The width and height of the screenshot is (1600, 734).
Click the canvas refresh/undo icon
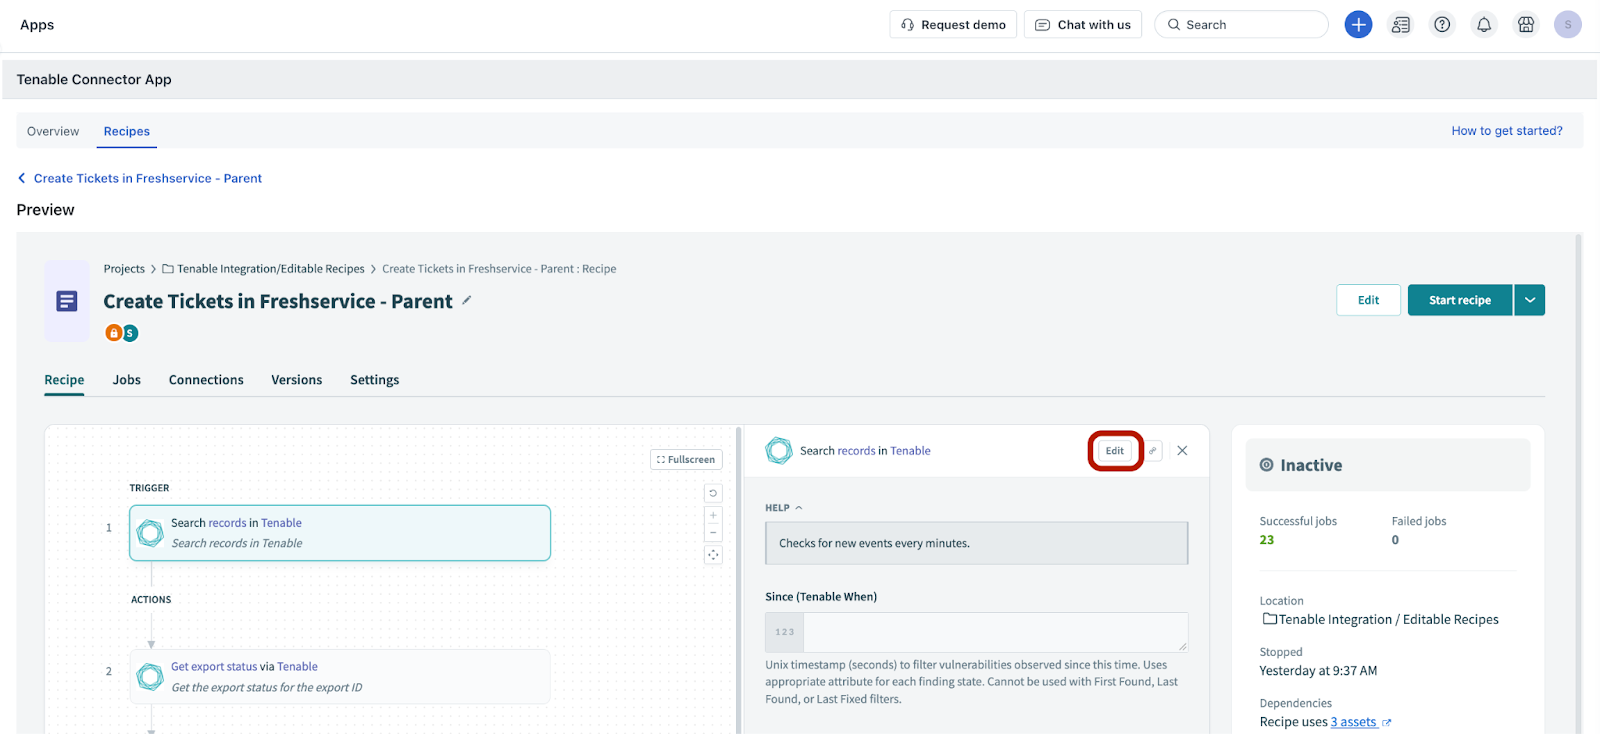point(713,493)
